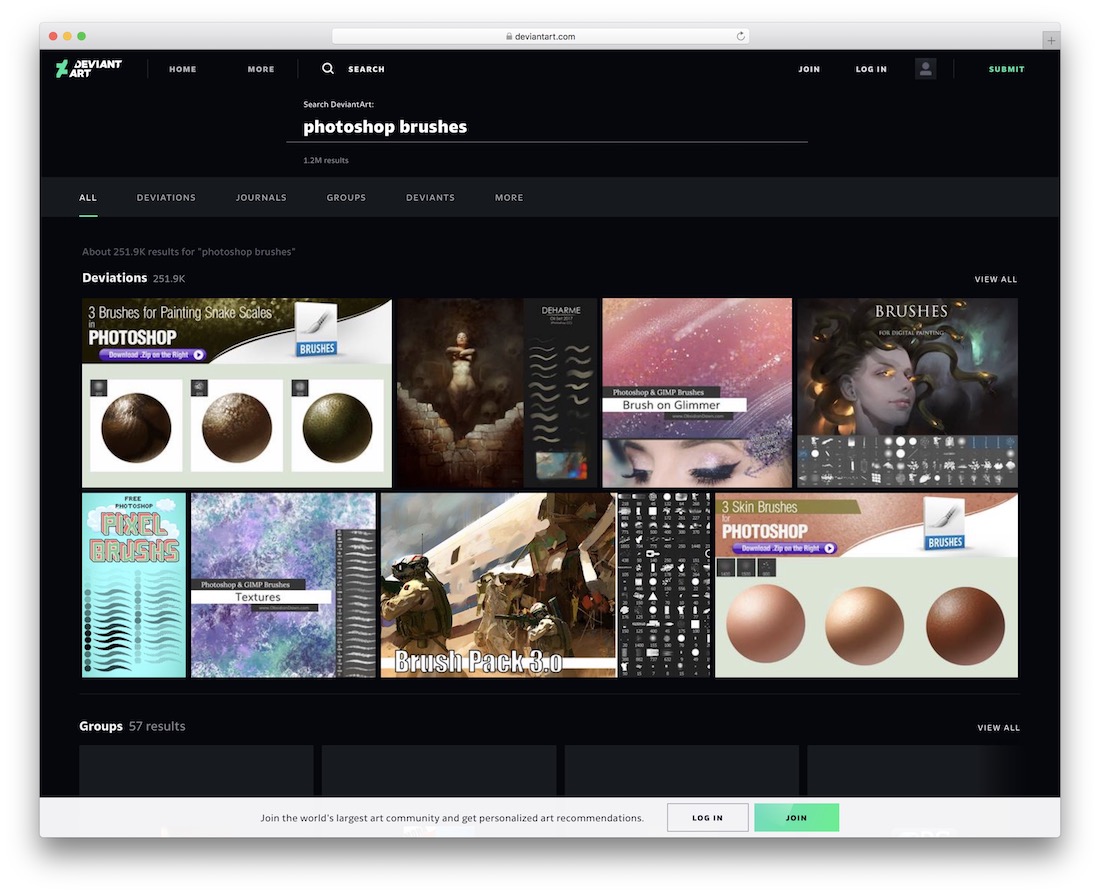Click the "About 251.9K results" text
1100x894 pixels.
[189, 252]
